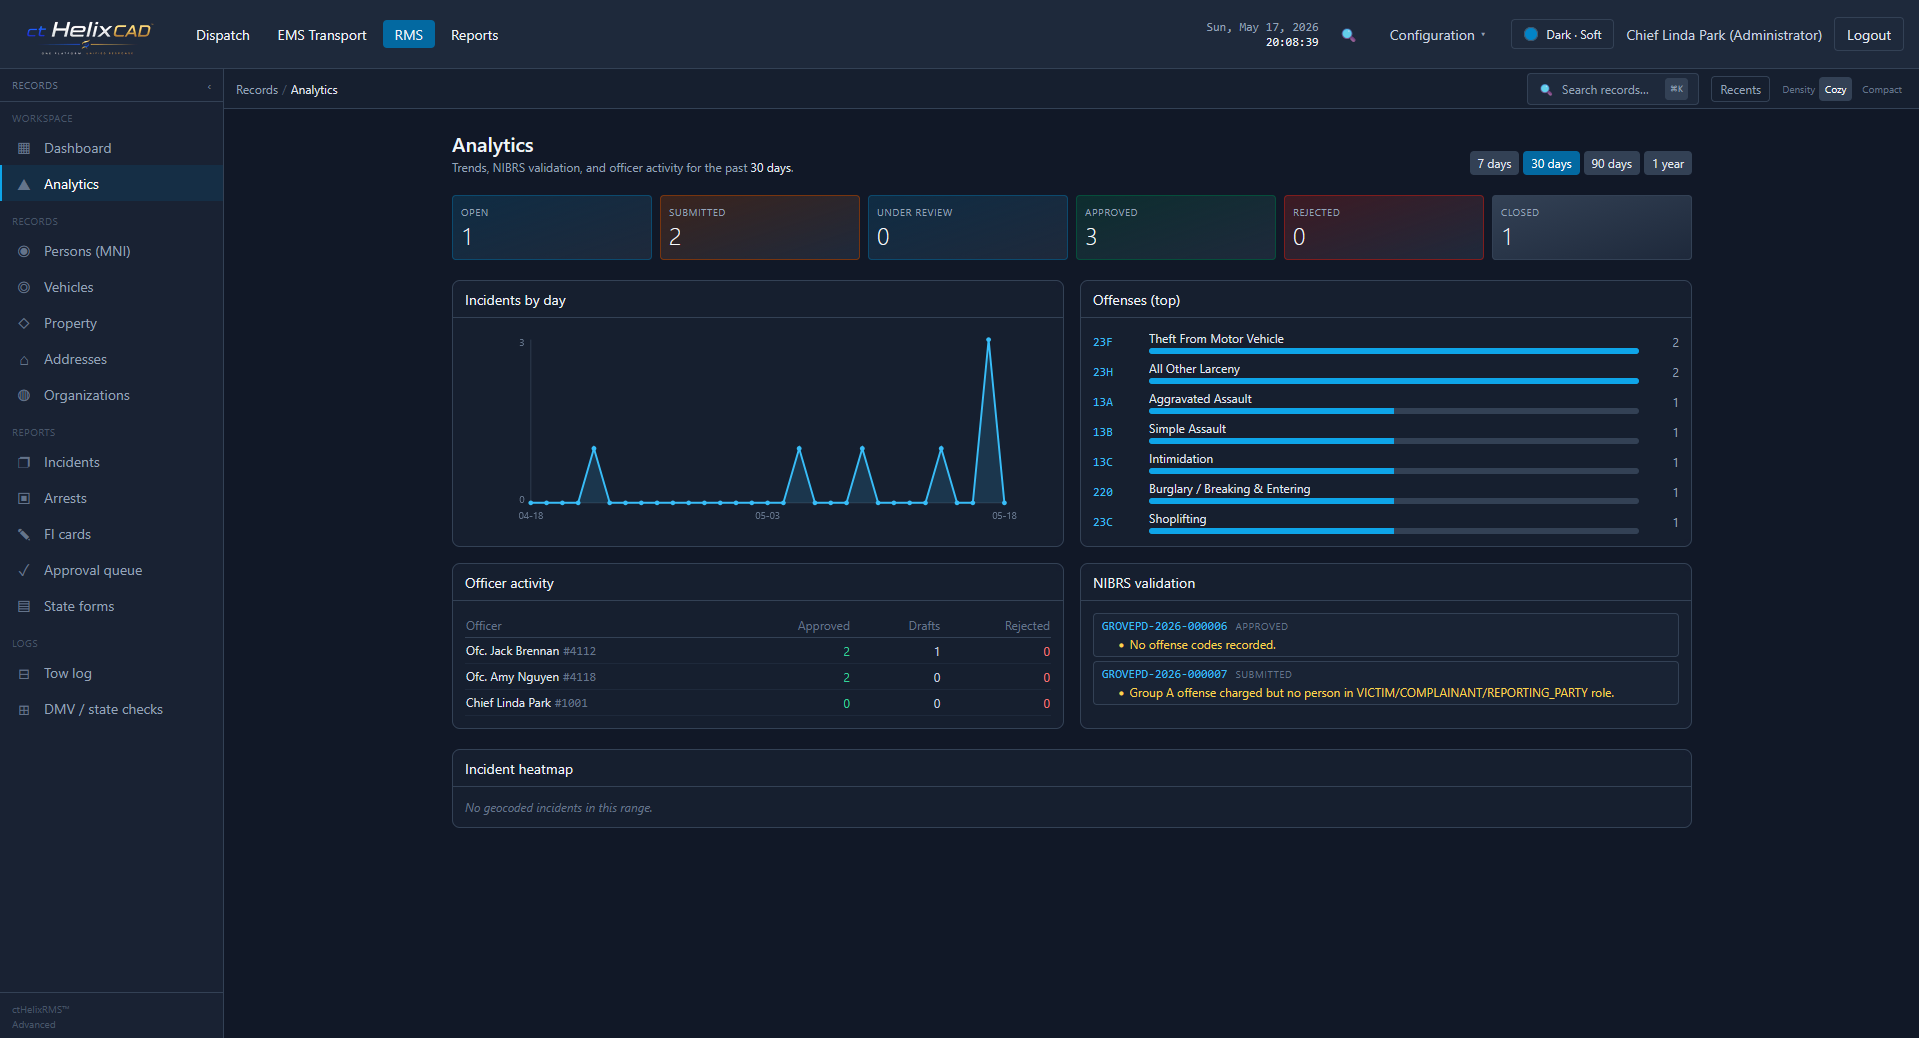Open the EMS Transport module tab
This screenshot has height=1038, width=1919.
tap(322, 35)
